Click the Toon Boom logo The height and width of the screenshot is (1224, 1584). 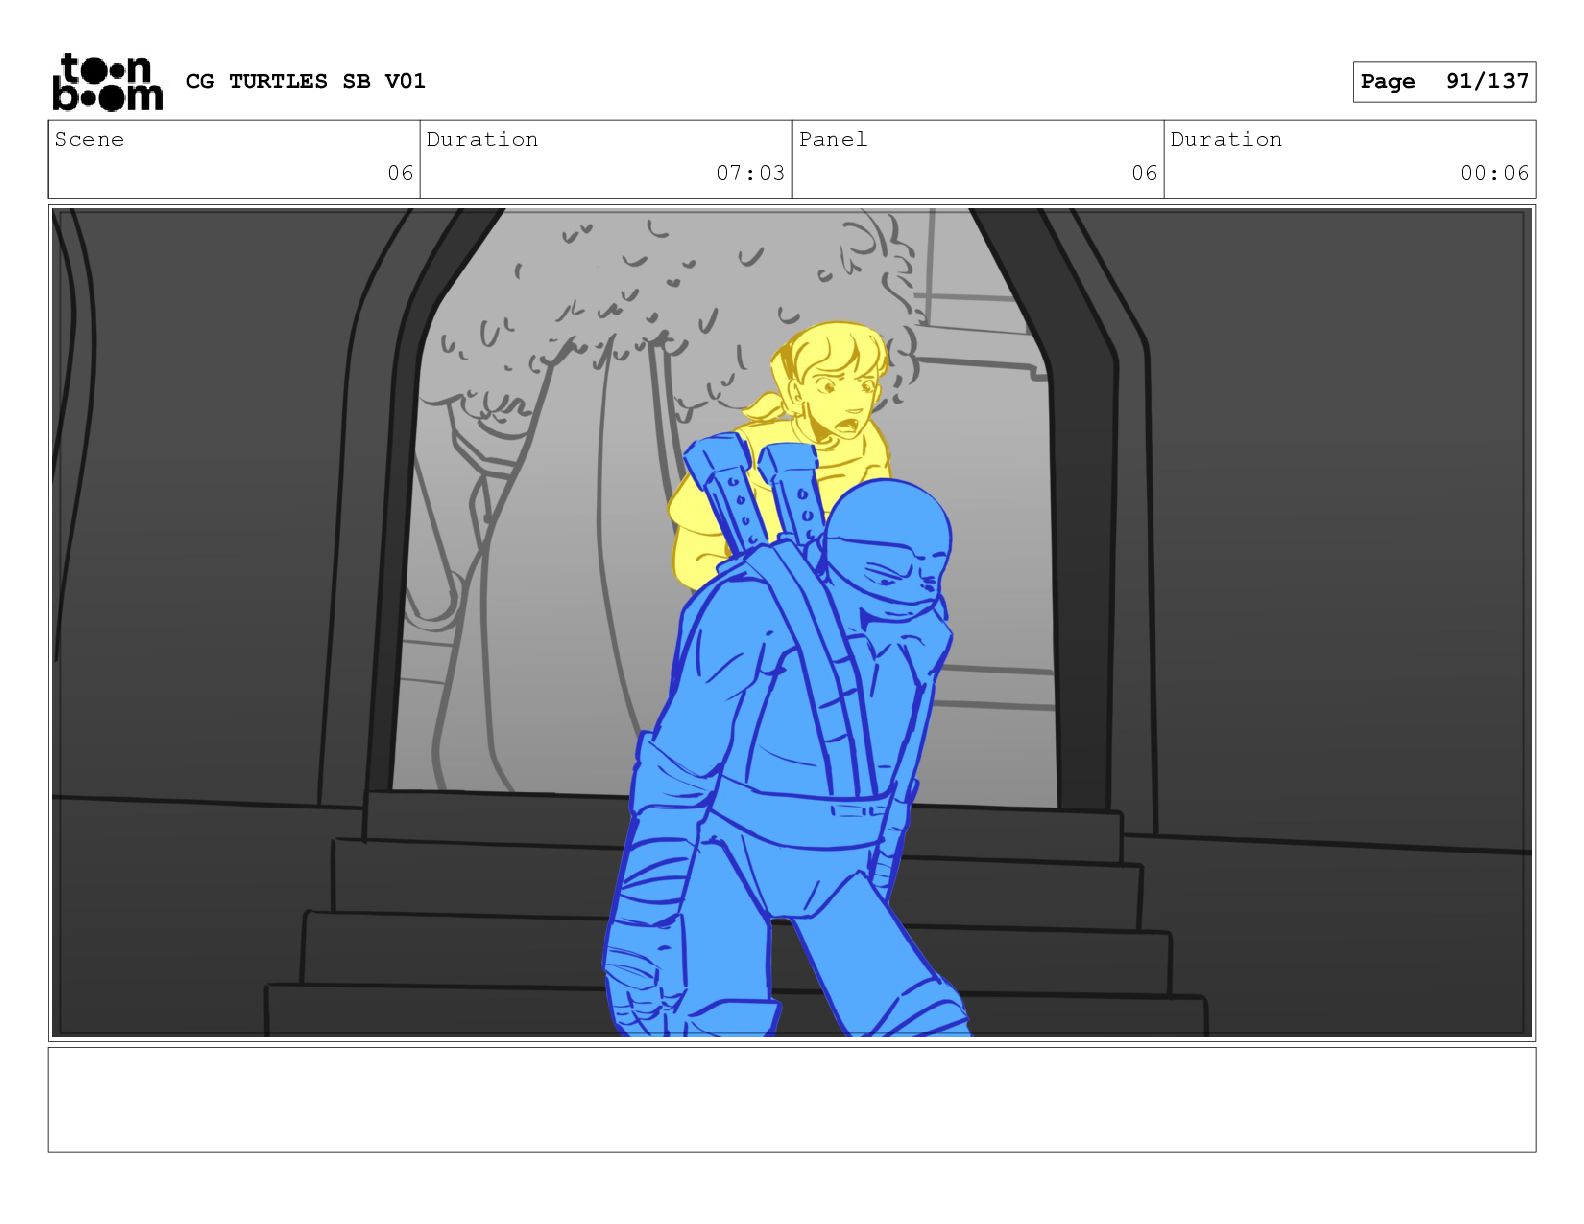pos(107,82)
